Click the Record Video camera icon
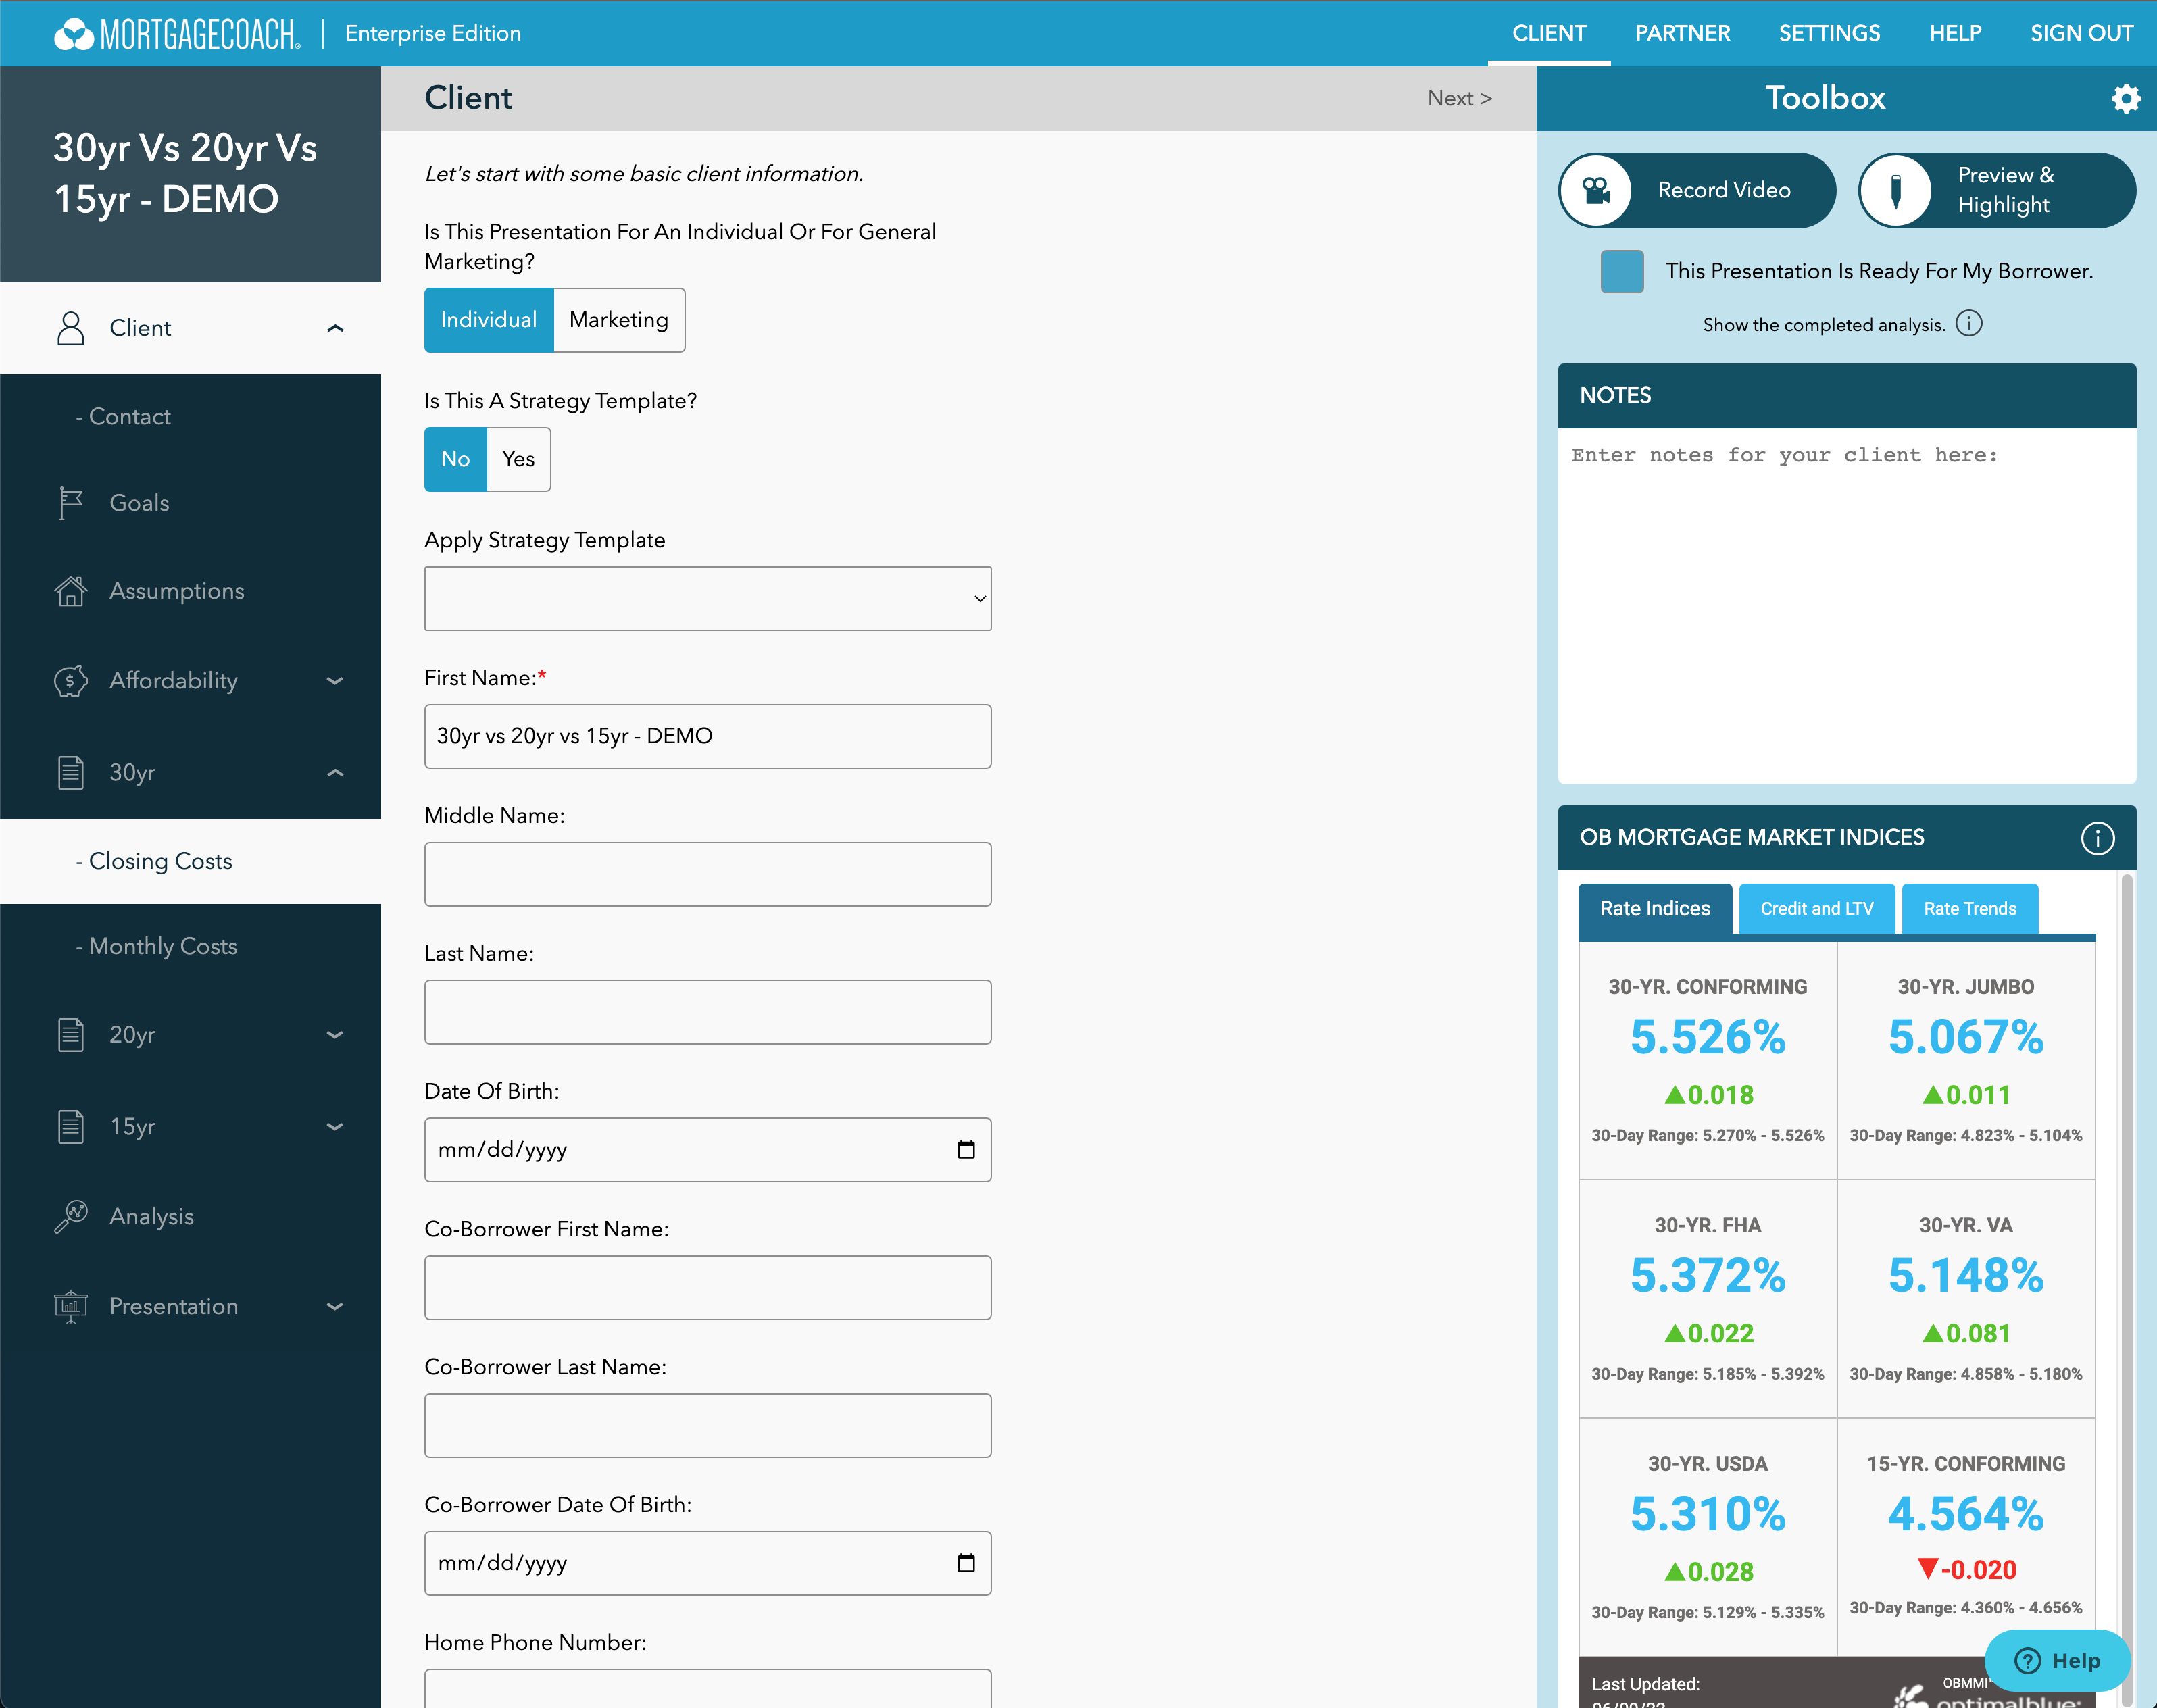The height and width of the screenshot is (1708, 2157). click(x=1596, y=190)
